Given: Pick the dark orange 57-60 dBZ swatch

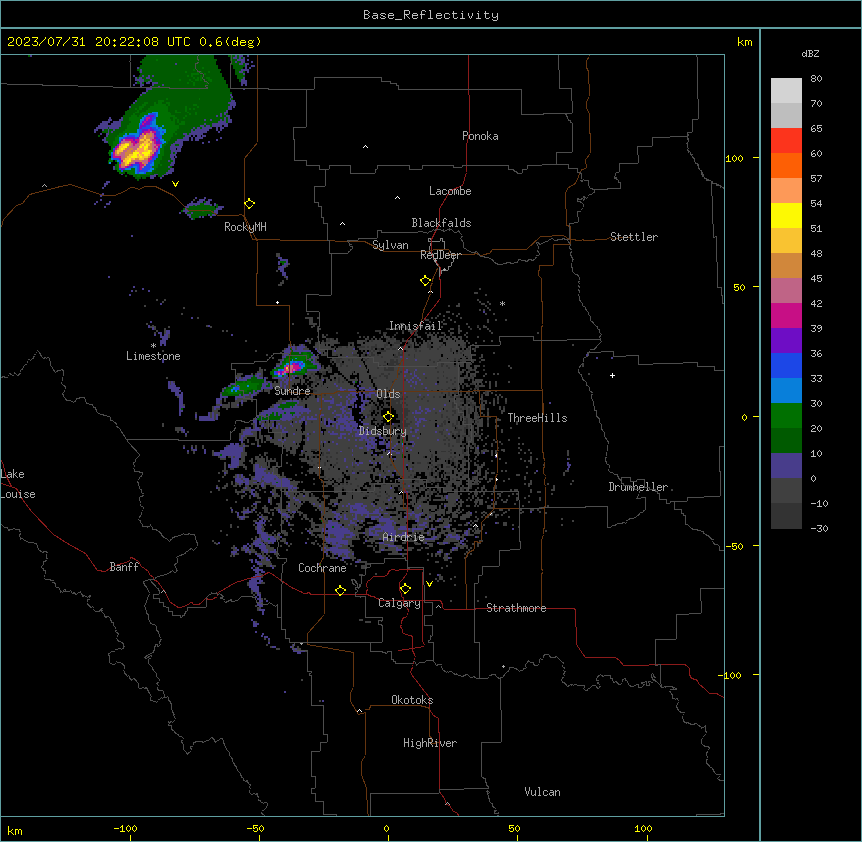Looking at the screenshot, I should point(786,165).
